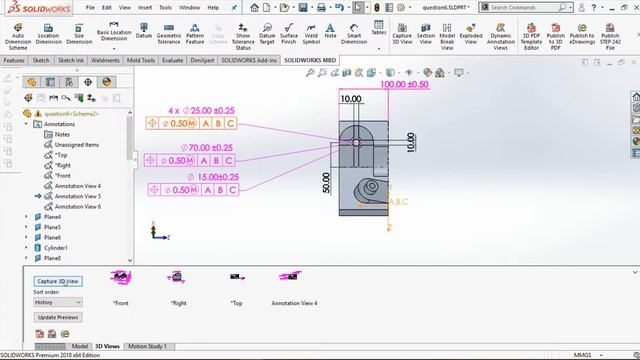This screenshot has height=360, width=640.
Task: Toggle Exploded View
Action: [471, 33]
